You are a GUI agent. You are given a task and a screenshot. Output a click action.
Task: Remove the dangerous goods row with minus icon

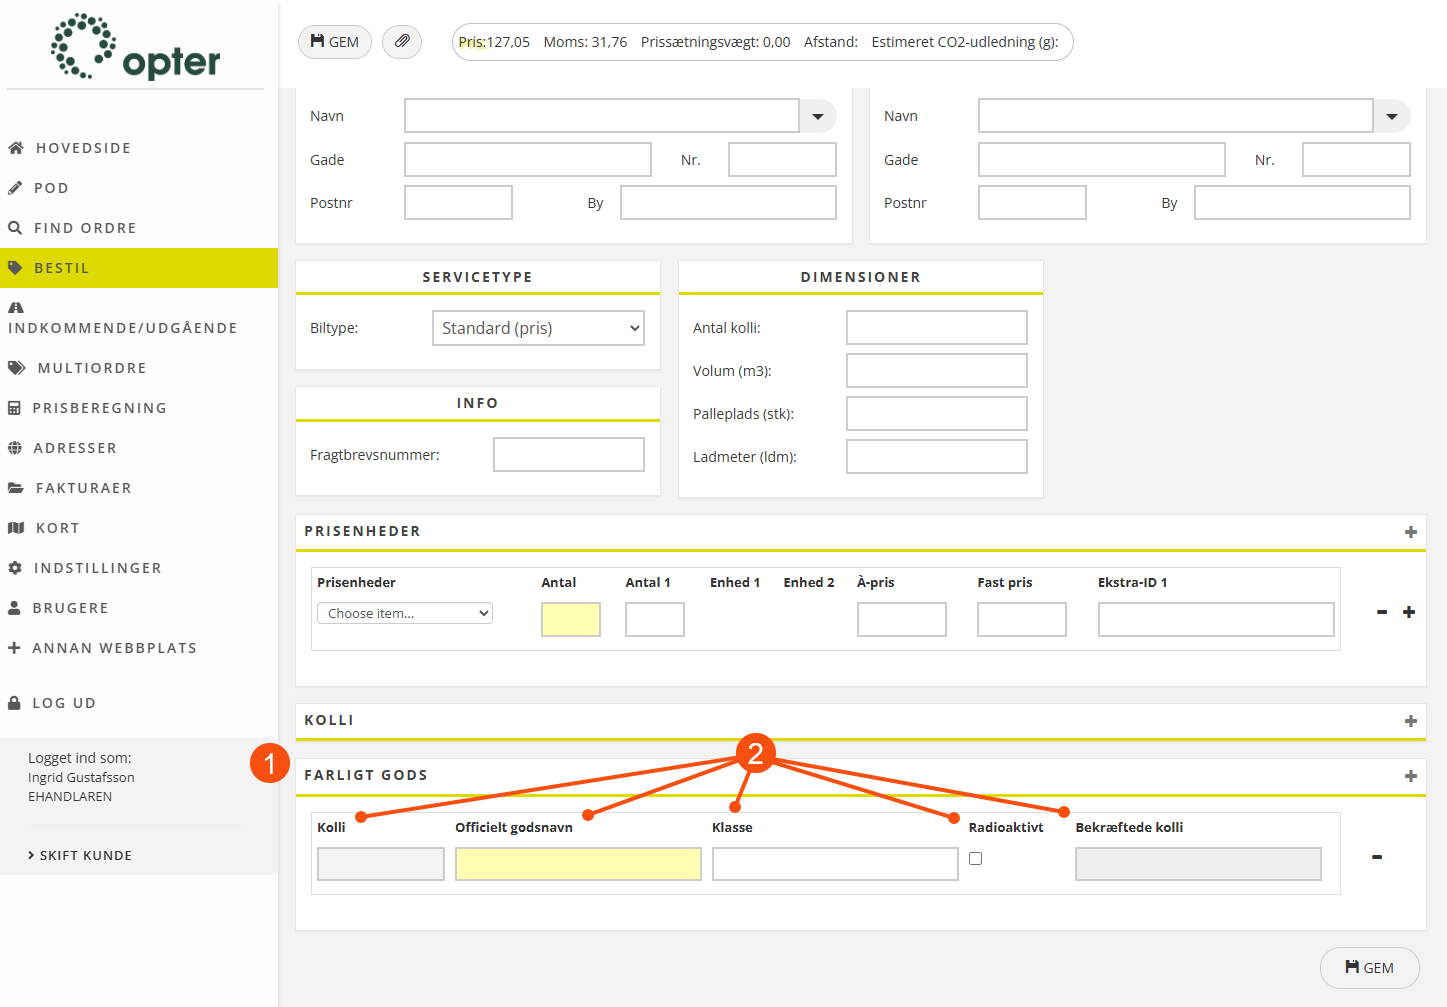[x=1377, y=857]
